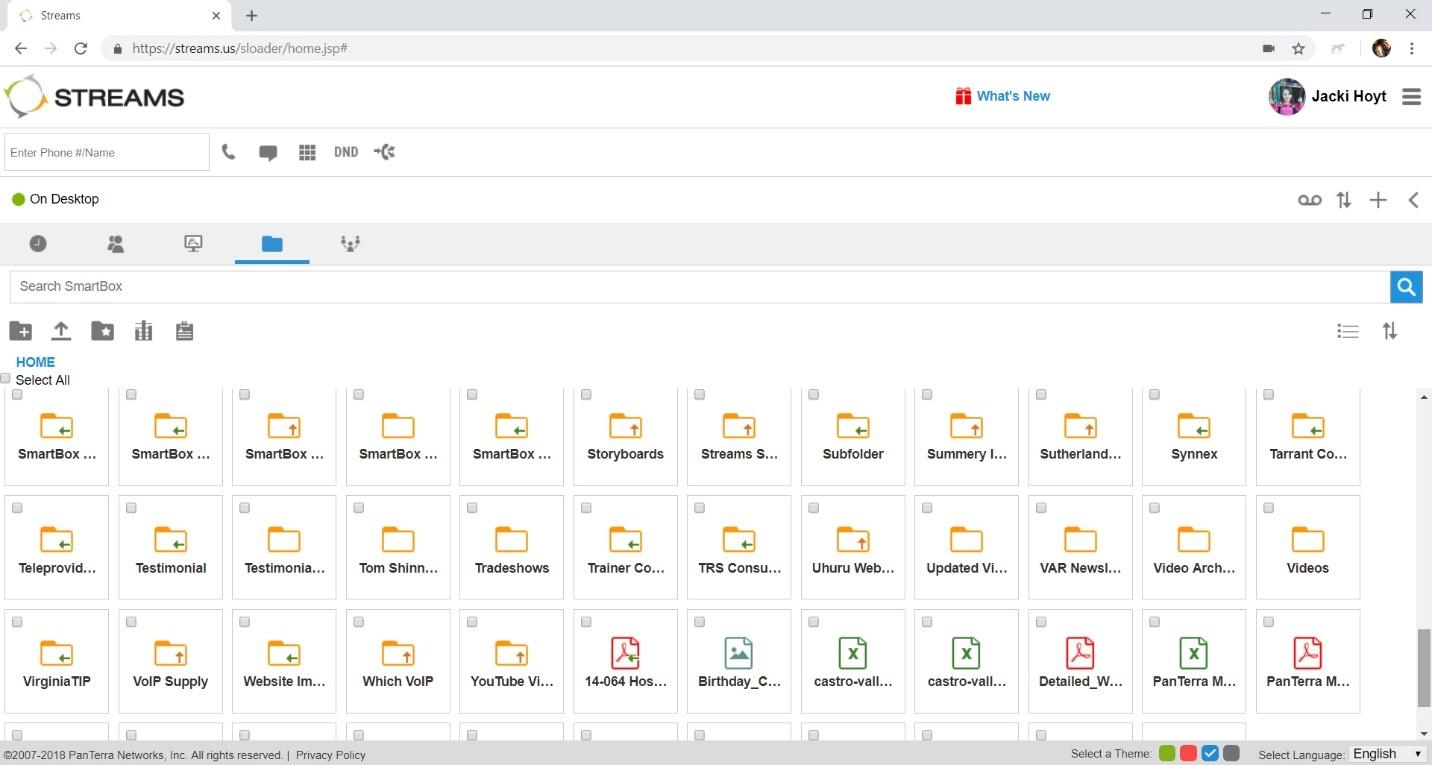Screen dimensions: 1432x765
Task: Open the chat message icon
Action: tap(268, 153)
